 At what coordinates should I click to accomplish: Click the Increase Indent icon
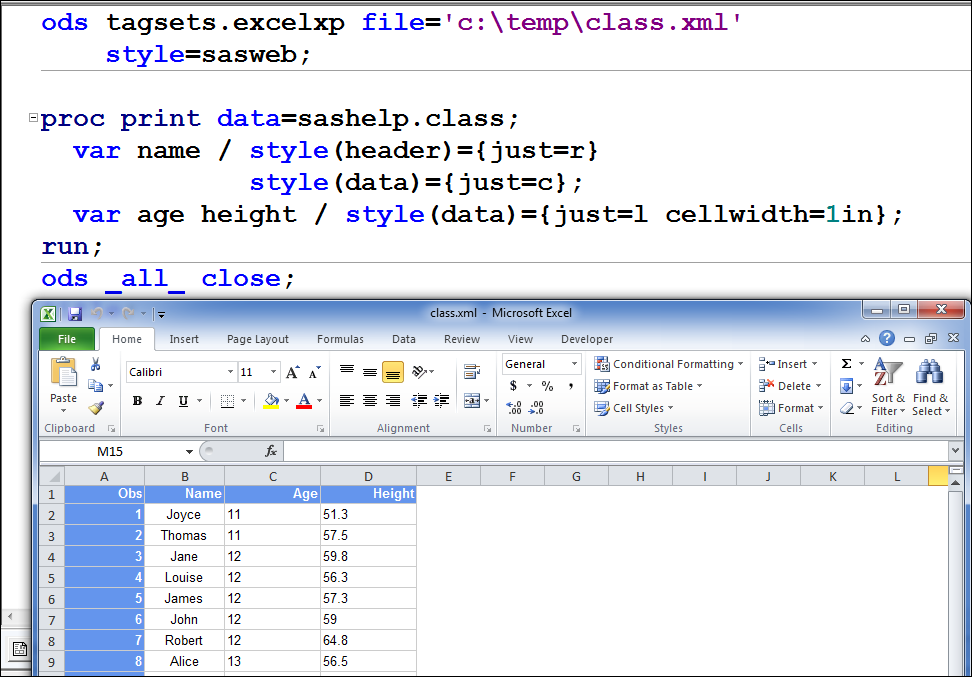[x=441, y=401]
